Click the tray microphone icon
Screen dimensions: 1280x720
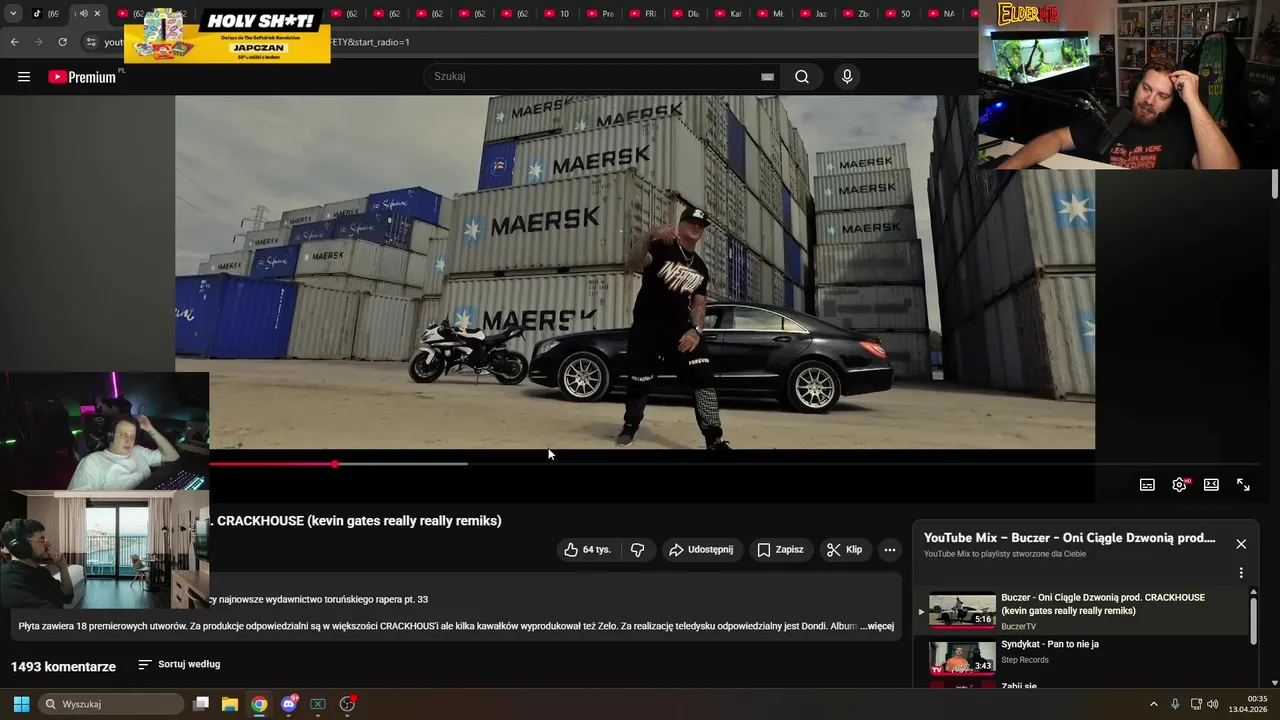[x=1175, y=704]
